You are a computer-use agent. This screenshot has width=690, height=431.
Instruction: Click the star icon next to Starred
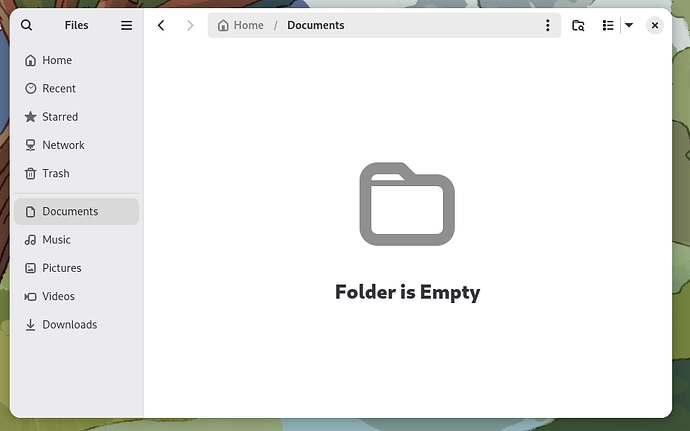pyautogui.click(x=30, y=117)
